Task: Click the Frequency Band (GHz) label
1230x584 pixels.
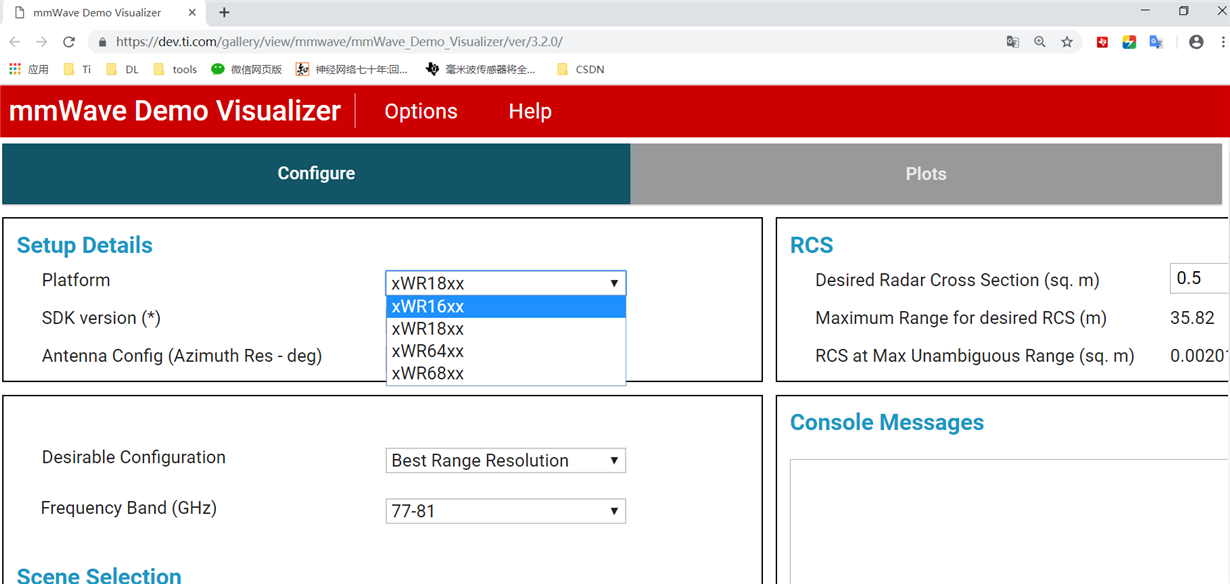Action: [x=129, y=508]
